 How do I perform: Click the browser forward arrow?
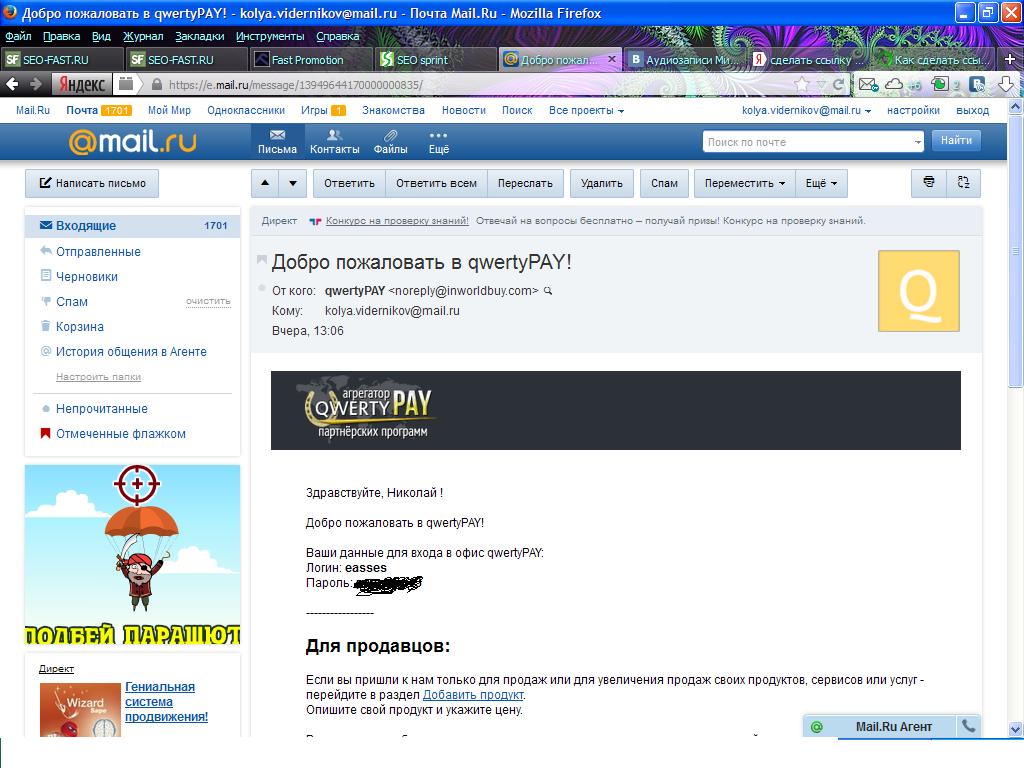35,84
